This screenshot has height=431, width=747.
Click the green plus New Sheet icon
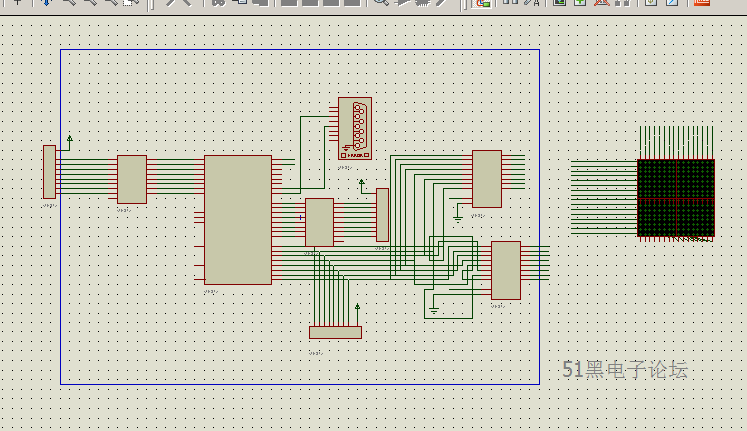click(579, 3)
